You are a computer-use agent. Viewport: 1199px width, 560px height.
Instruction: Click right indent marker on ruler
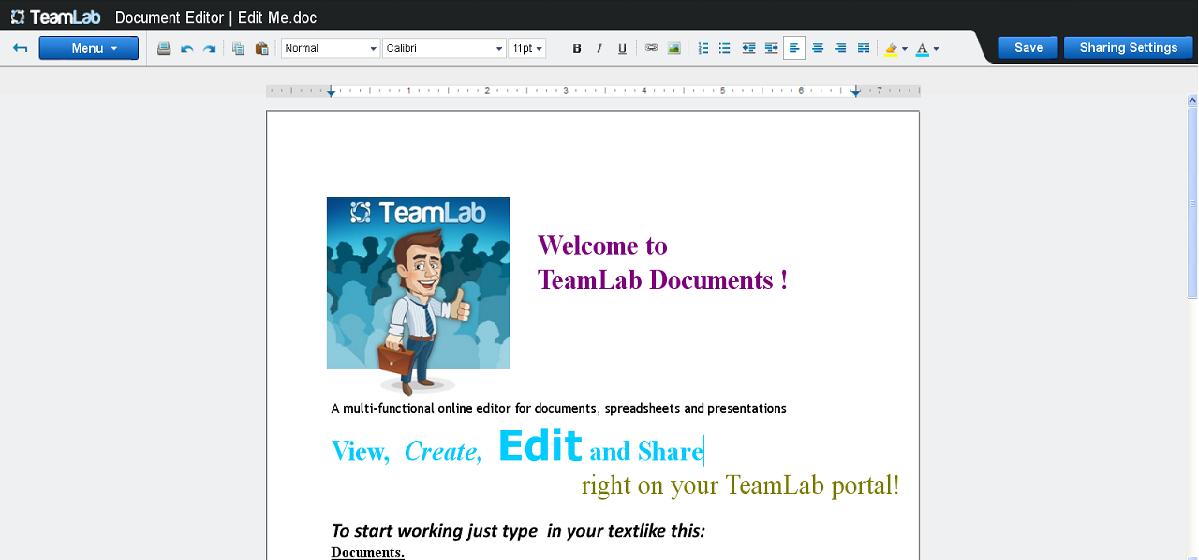pyautogui.click(x=856, y=92)
